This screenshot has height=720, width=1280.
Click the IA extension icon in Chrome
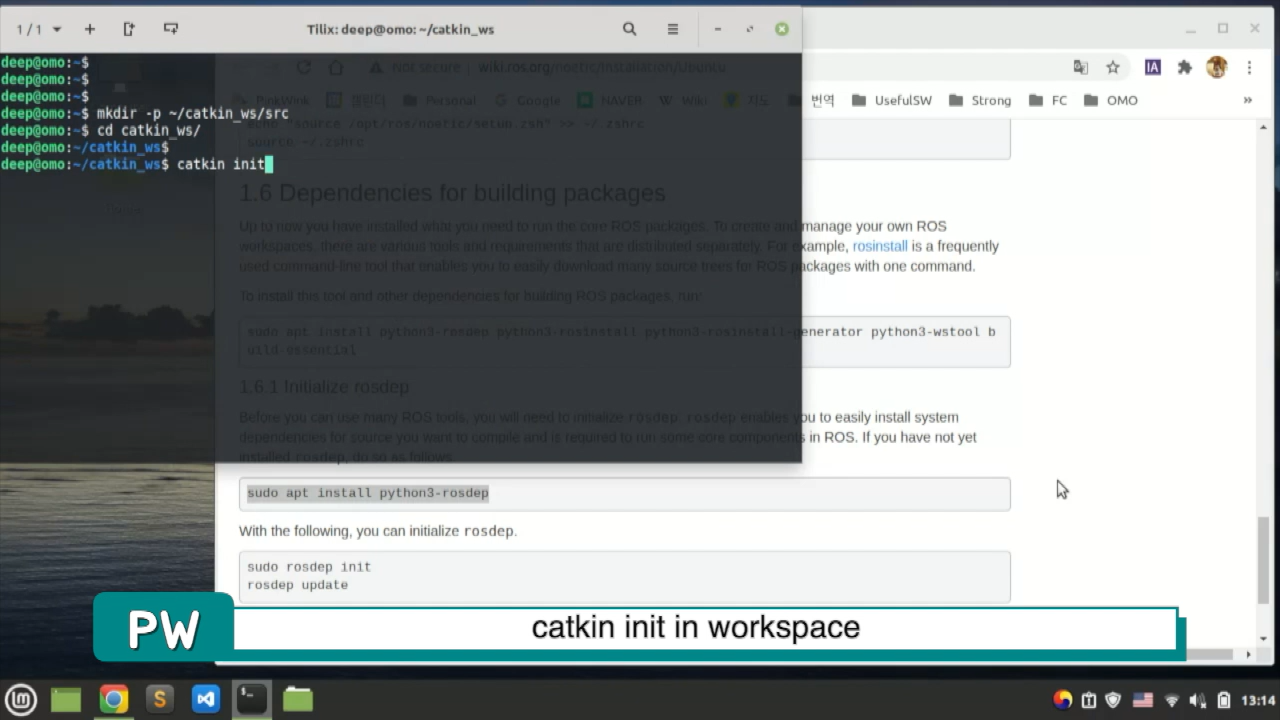(1152, 67)
